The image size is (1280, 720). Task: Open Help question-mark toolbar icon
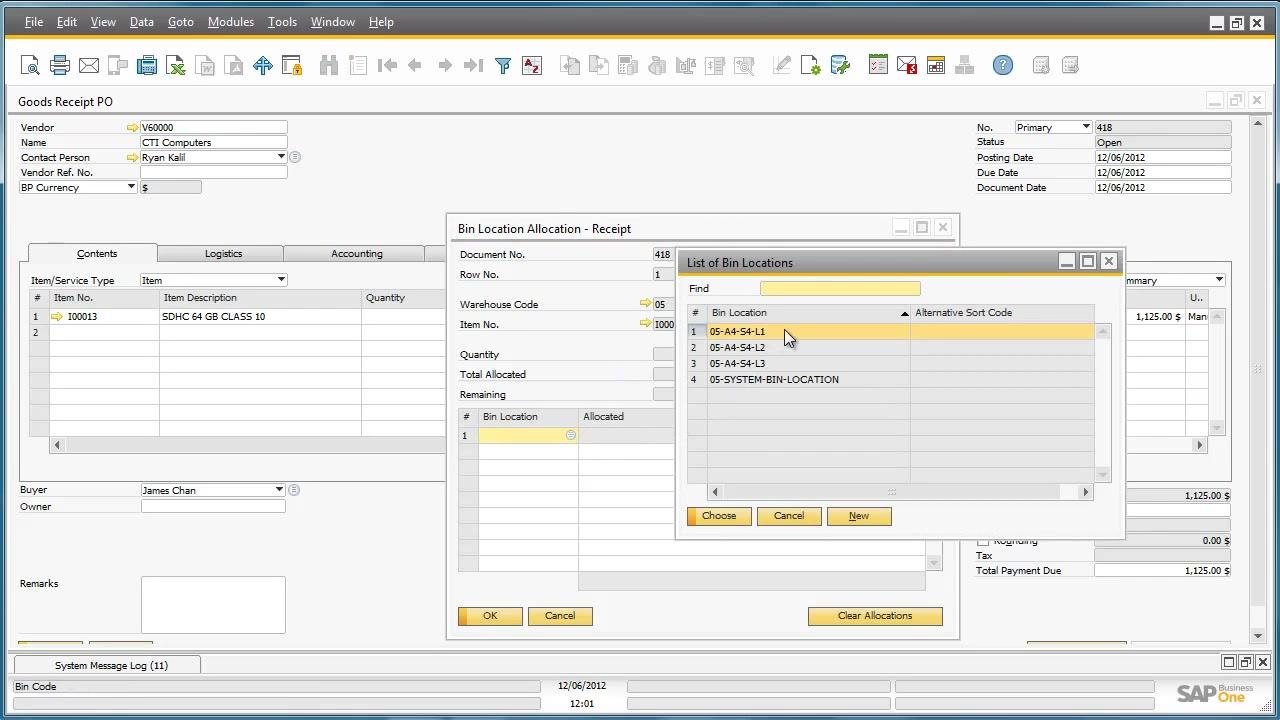coord(1003,66)
